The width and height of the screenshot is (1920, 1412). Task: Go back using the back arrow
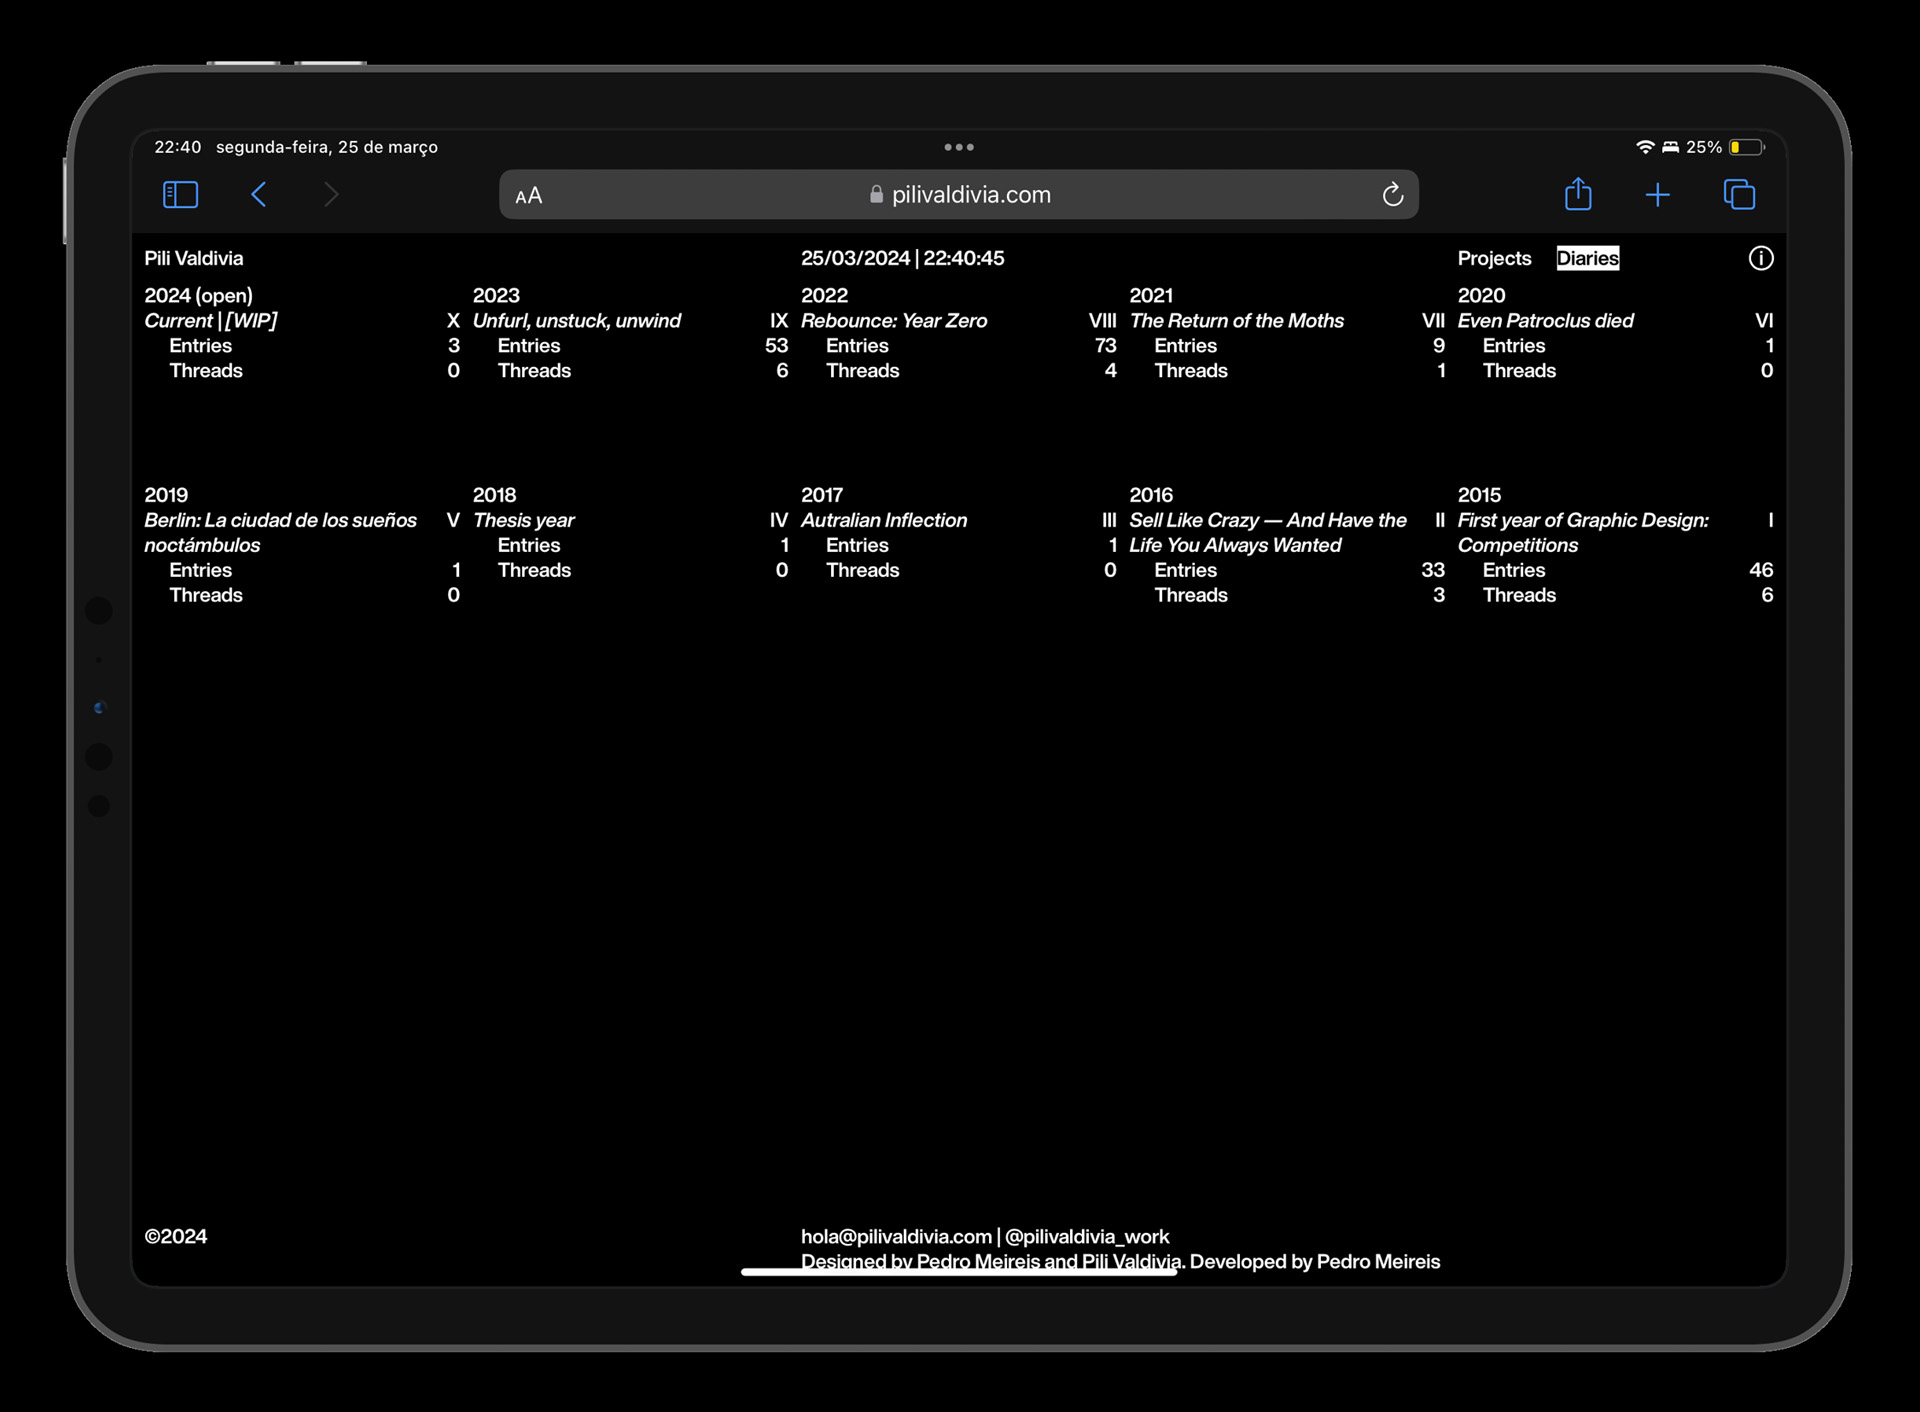[x=259, y=194]
